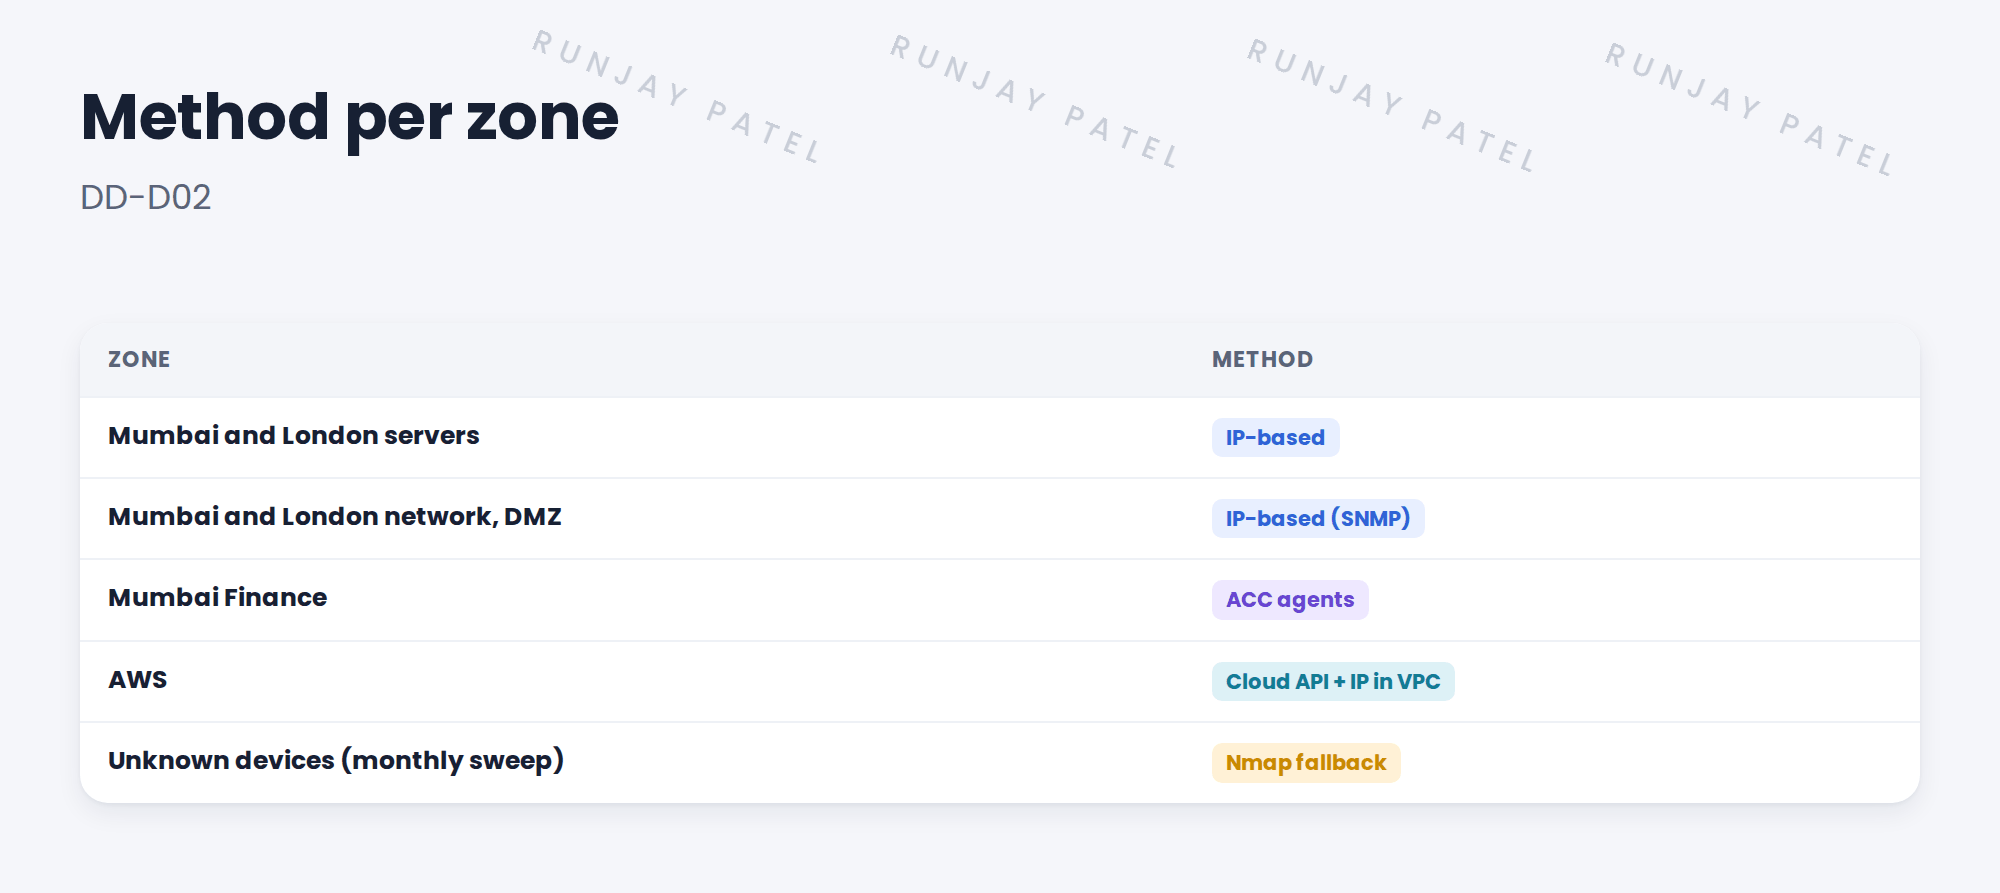Select the Cloud API + IP in VPC badge

tap(1333, 682)
